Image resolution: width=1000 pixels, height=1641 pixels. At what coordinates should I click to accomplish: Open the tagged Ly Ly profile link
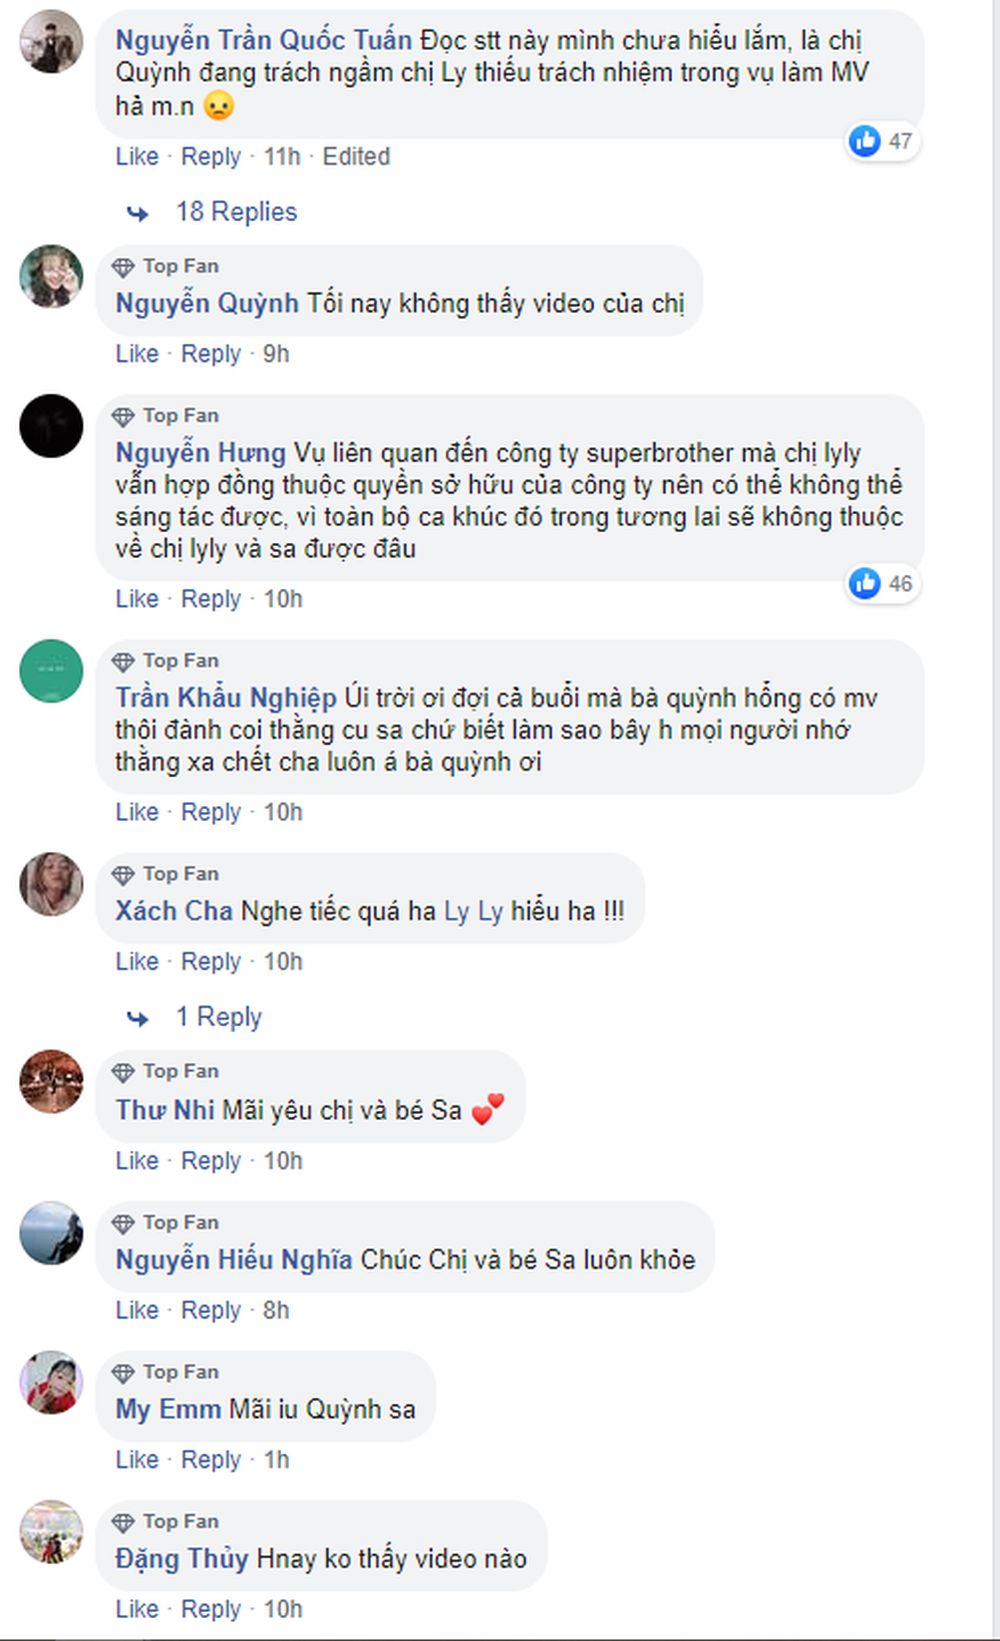473,911
